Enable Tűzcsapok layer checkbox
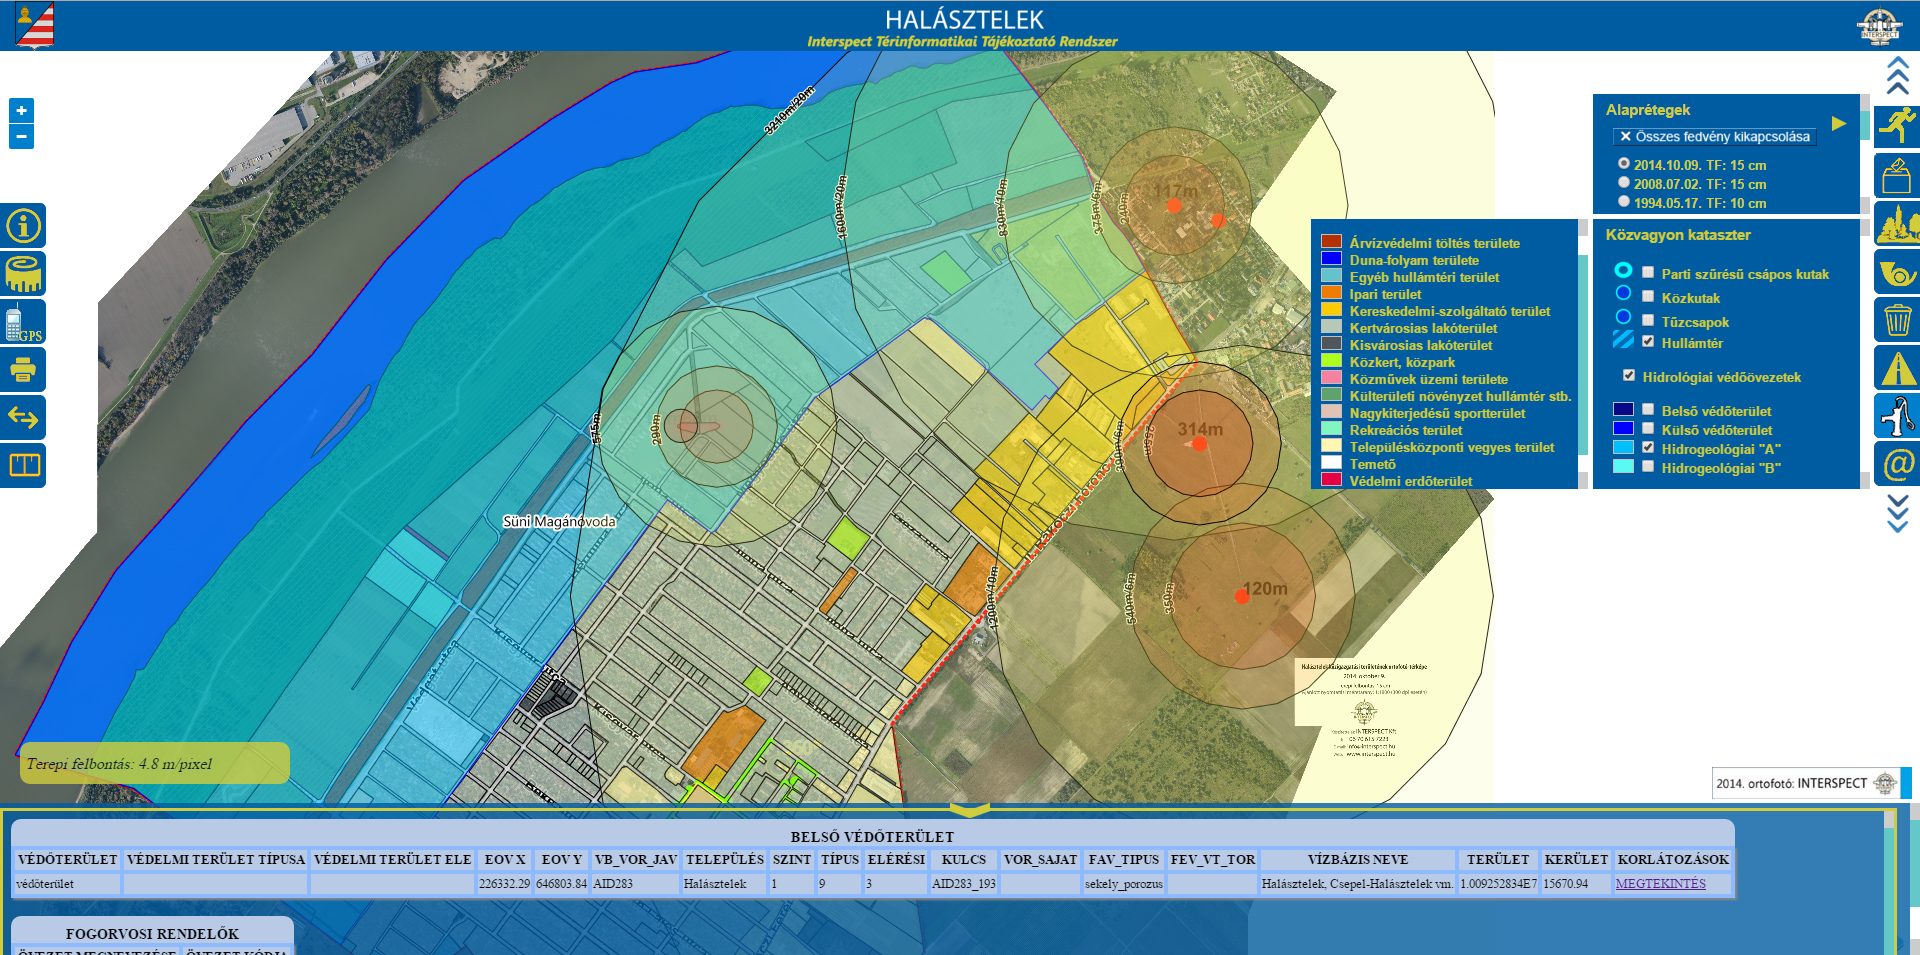The height and width of the screenshot is (955, 1920). [1648, 320]
